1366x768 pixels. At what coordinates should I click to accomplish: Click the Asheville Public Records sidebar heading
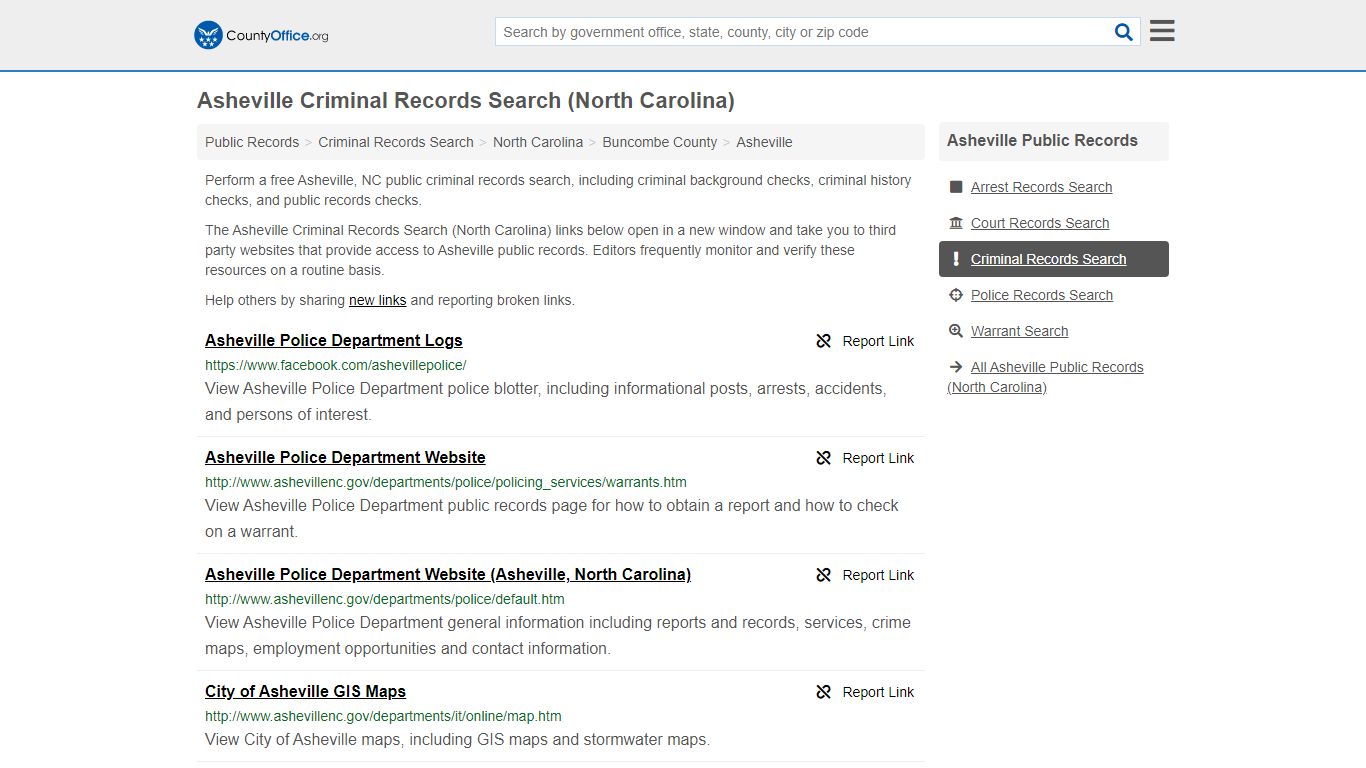click(1042, 140)
